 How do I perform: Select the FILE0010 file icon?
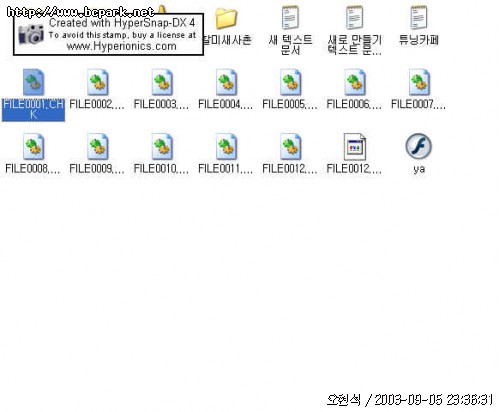tap(162, 147)
